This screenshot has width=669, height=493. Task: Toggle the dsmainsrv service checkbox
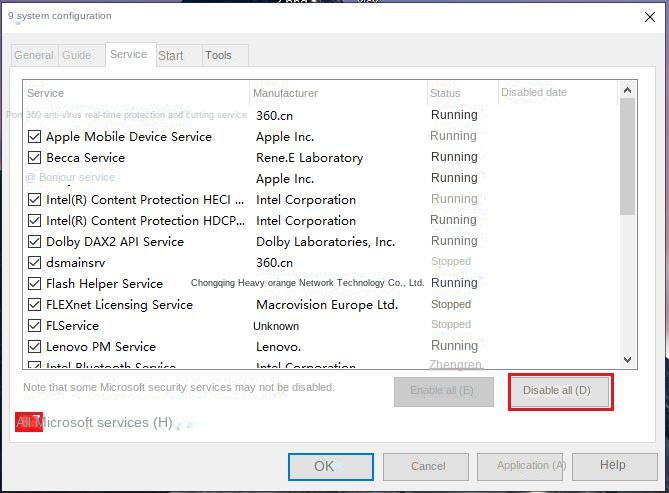click(34, 263)
